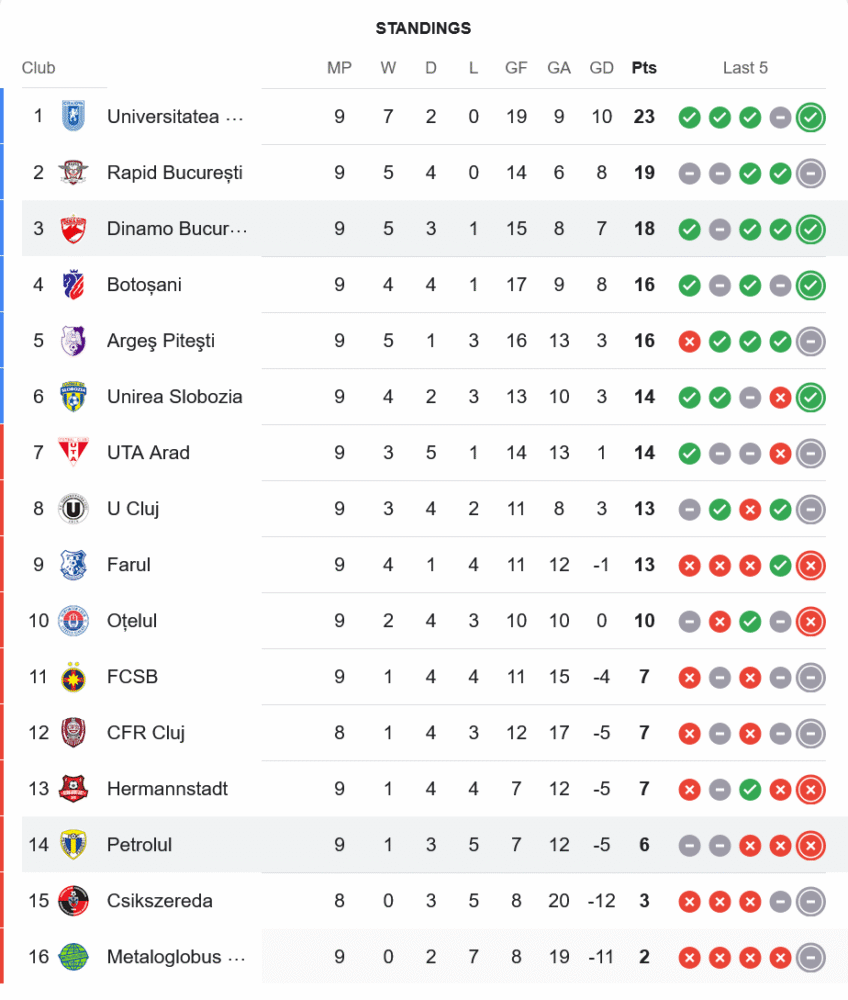Click Rapid București's latest draw indicator
Image resolution: width=848 pixels, height=1000 pixels.
coord(811,173)
